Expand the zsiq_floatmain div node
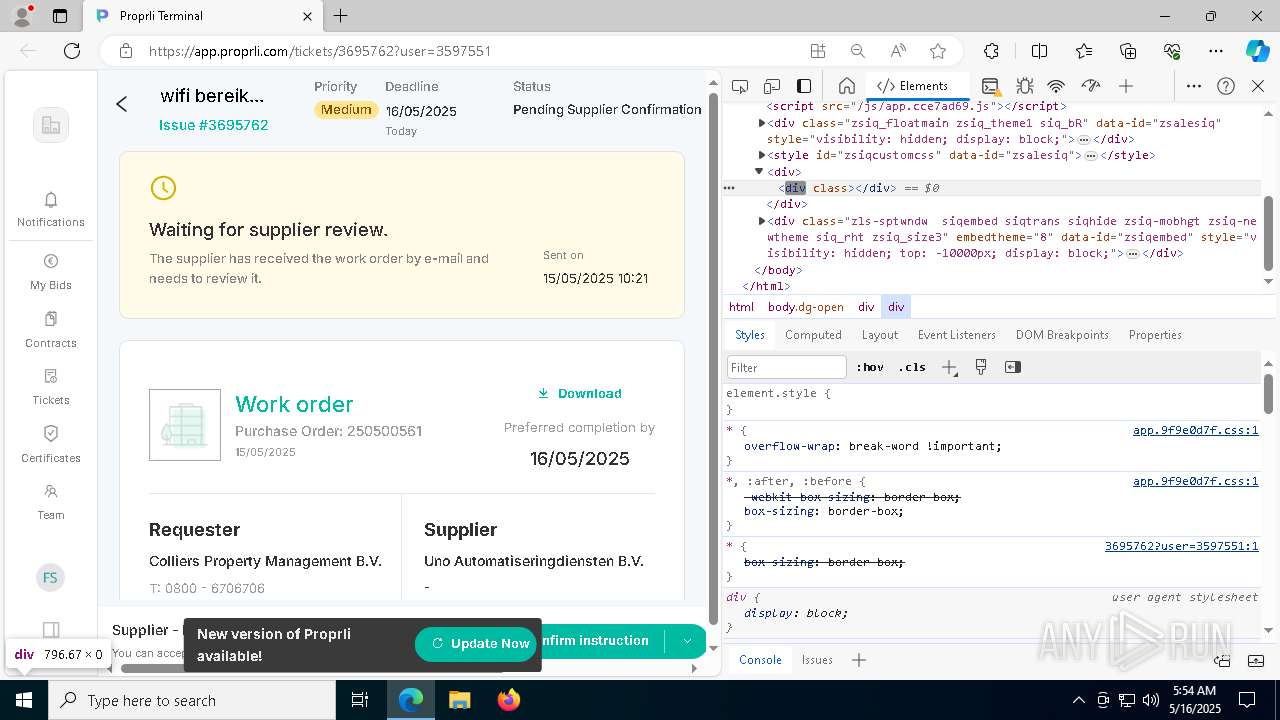This screenshot has height=720, width=1280. pyautogui.click(x=762, y=123)
